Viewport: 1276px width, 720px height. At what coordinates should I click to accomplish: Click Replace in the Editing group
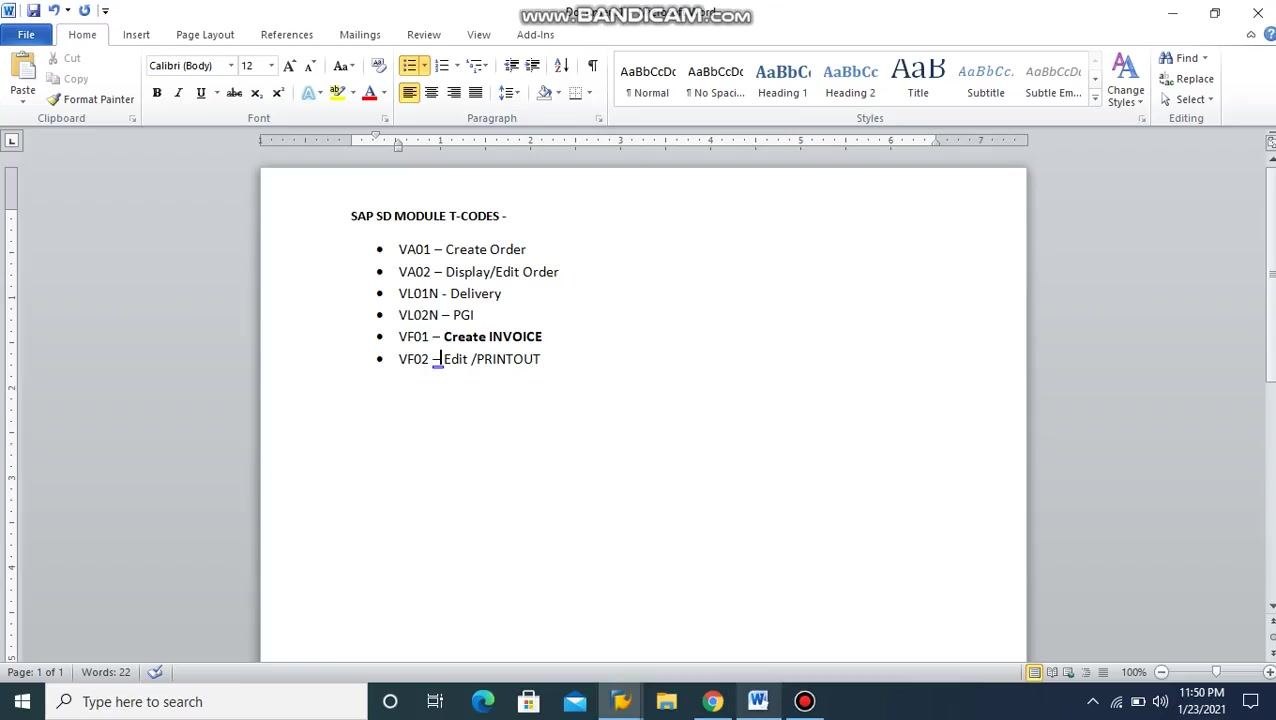1187,79
